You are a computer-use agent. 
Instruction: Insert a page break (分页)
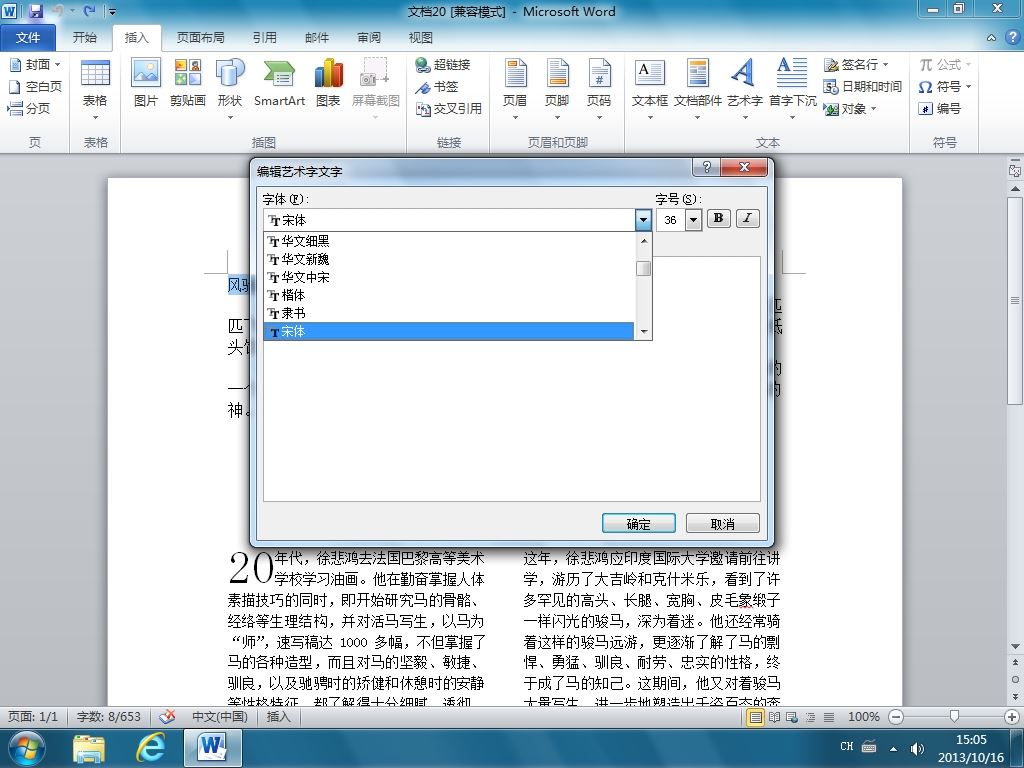(x=29, y=108)
